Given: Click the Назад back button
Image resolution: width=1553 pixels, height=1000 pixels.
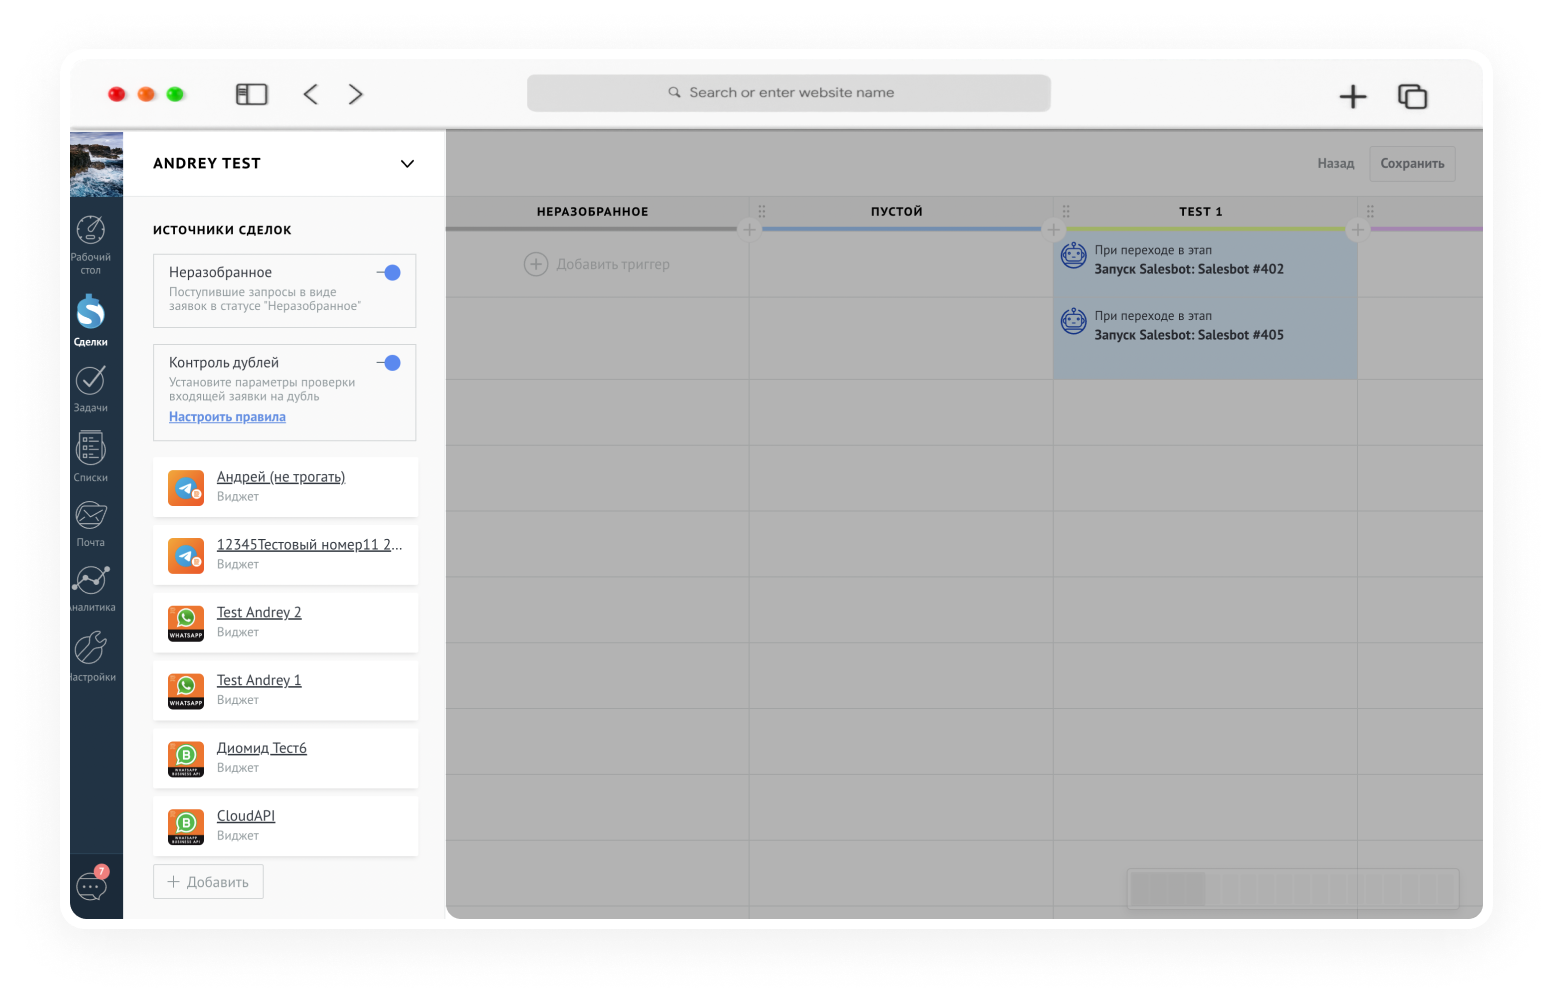Looking at the screenshot, I should pyautogui.click(x=1335, y=164).
